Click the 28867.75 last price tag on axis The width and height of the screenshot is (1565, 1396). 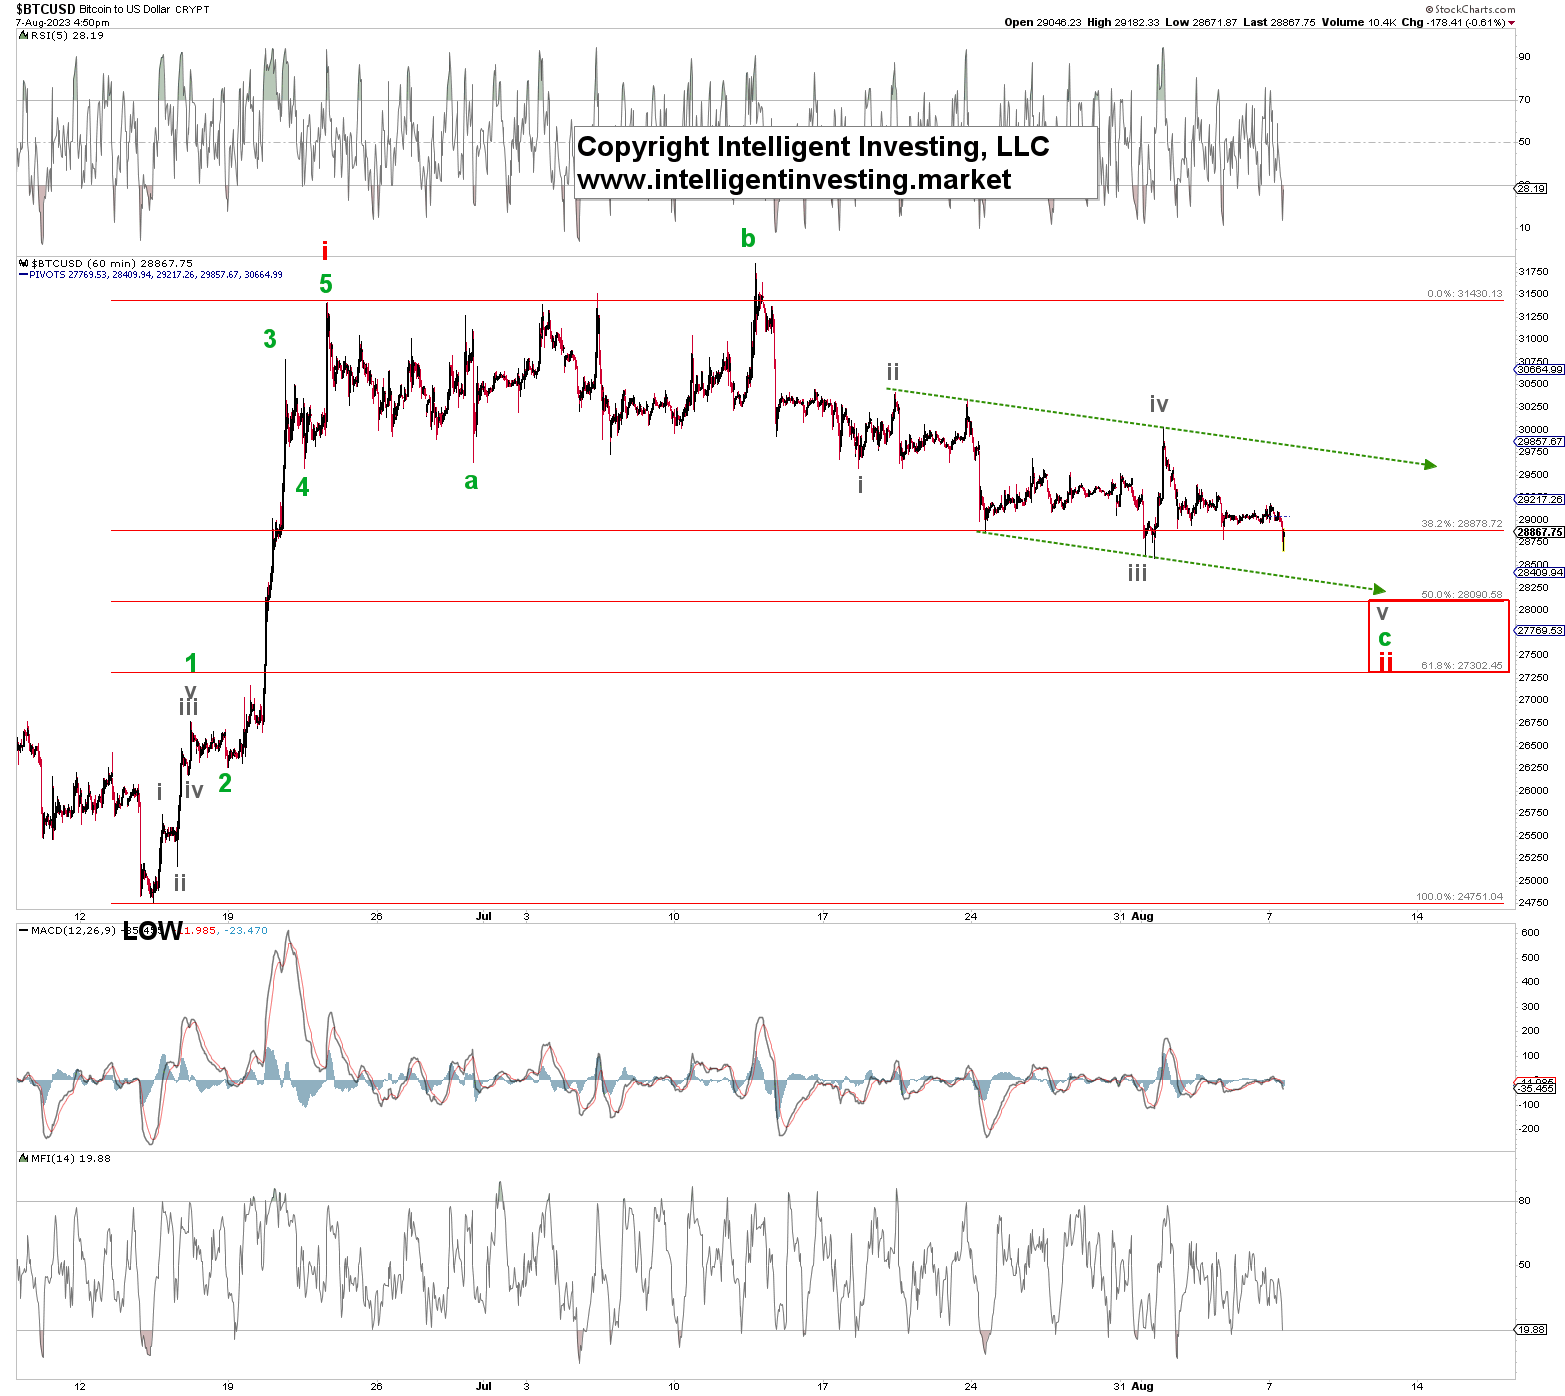1540,533
